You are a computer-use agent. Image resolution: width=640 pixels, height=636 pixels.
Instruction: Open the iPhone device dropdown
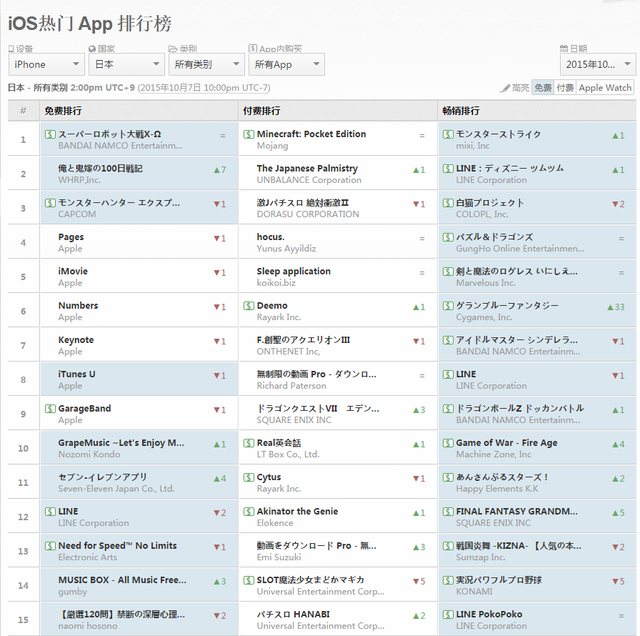[43, 64]
